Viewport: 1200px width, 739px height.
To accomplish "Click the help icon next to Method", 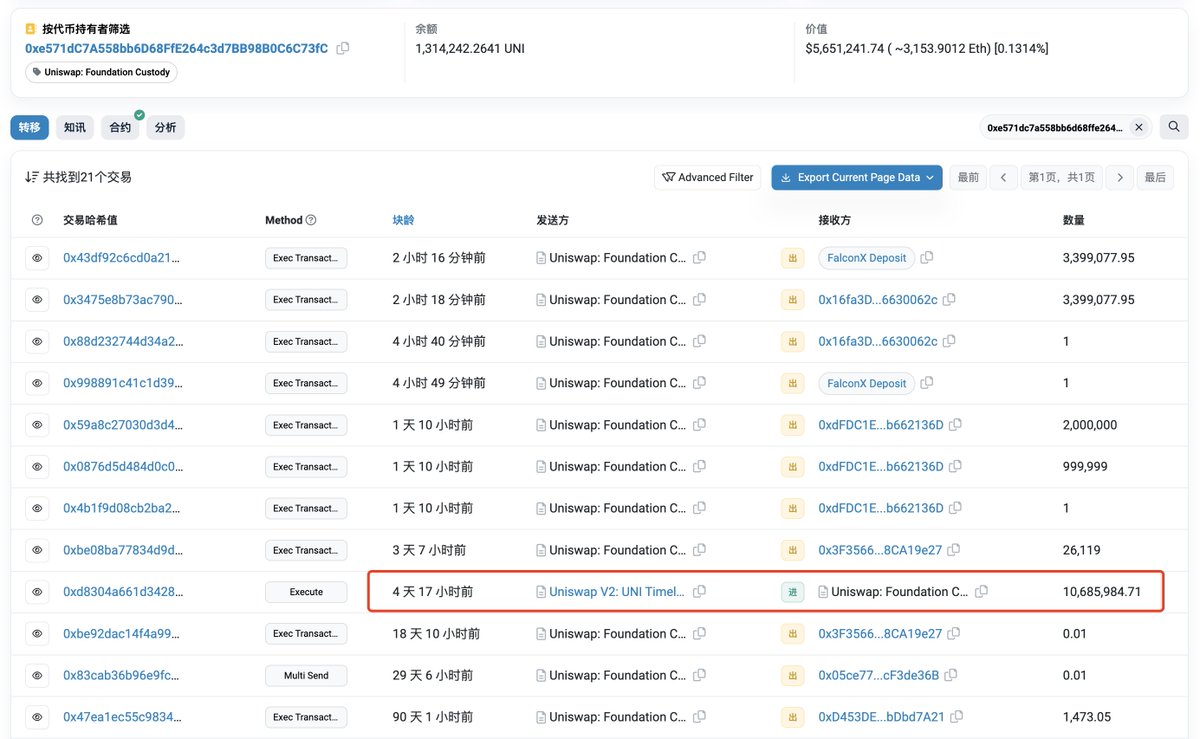I will [x=311, y=220].
